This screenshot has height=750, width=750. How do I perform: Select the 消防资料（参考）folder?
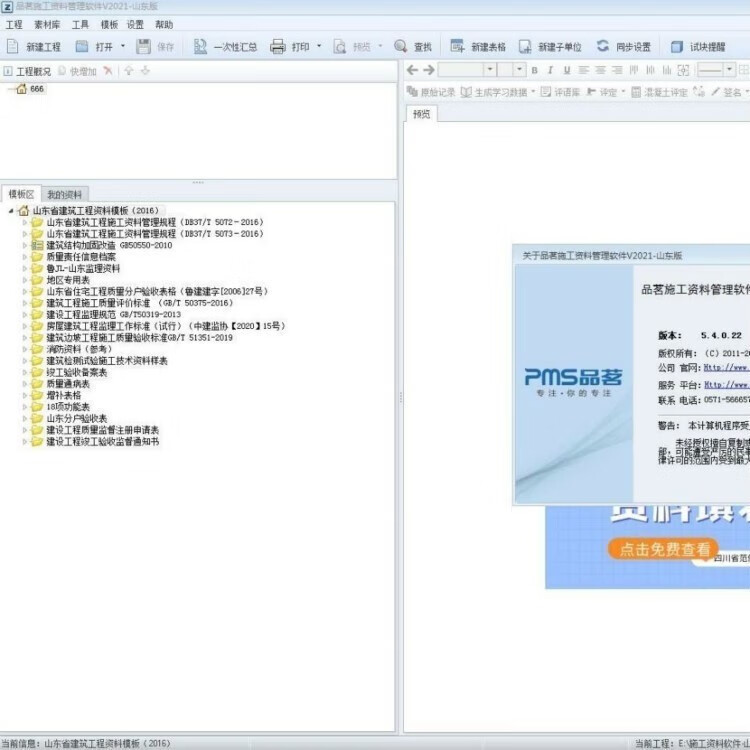point(79,349)
